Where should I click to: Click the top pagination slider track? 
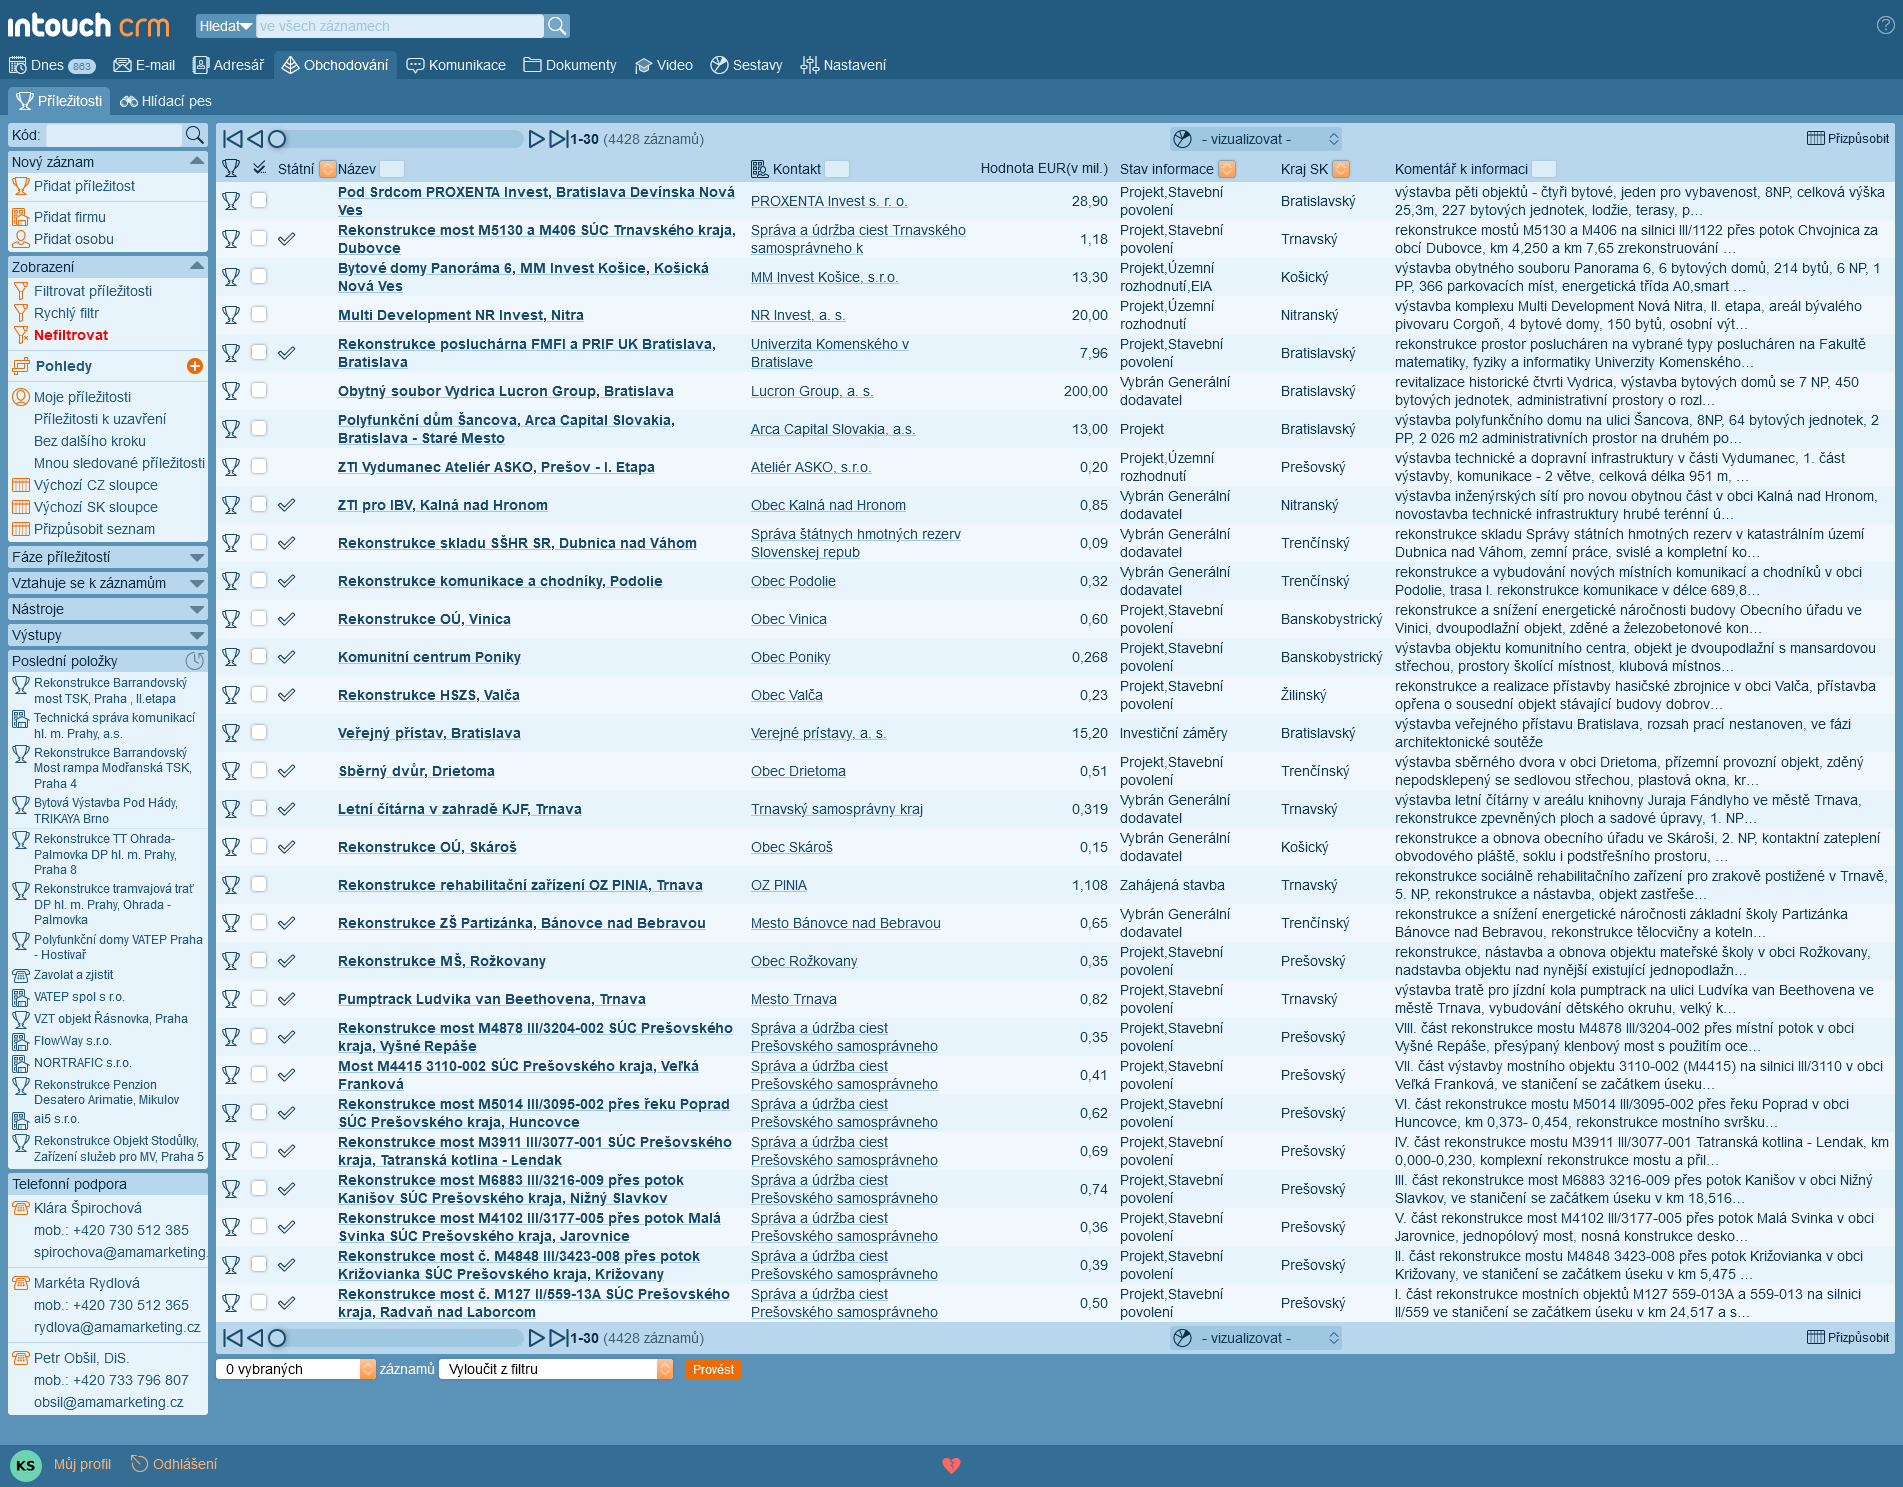click(x=400, y=139)
